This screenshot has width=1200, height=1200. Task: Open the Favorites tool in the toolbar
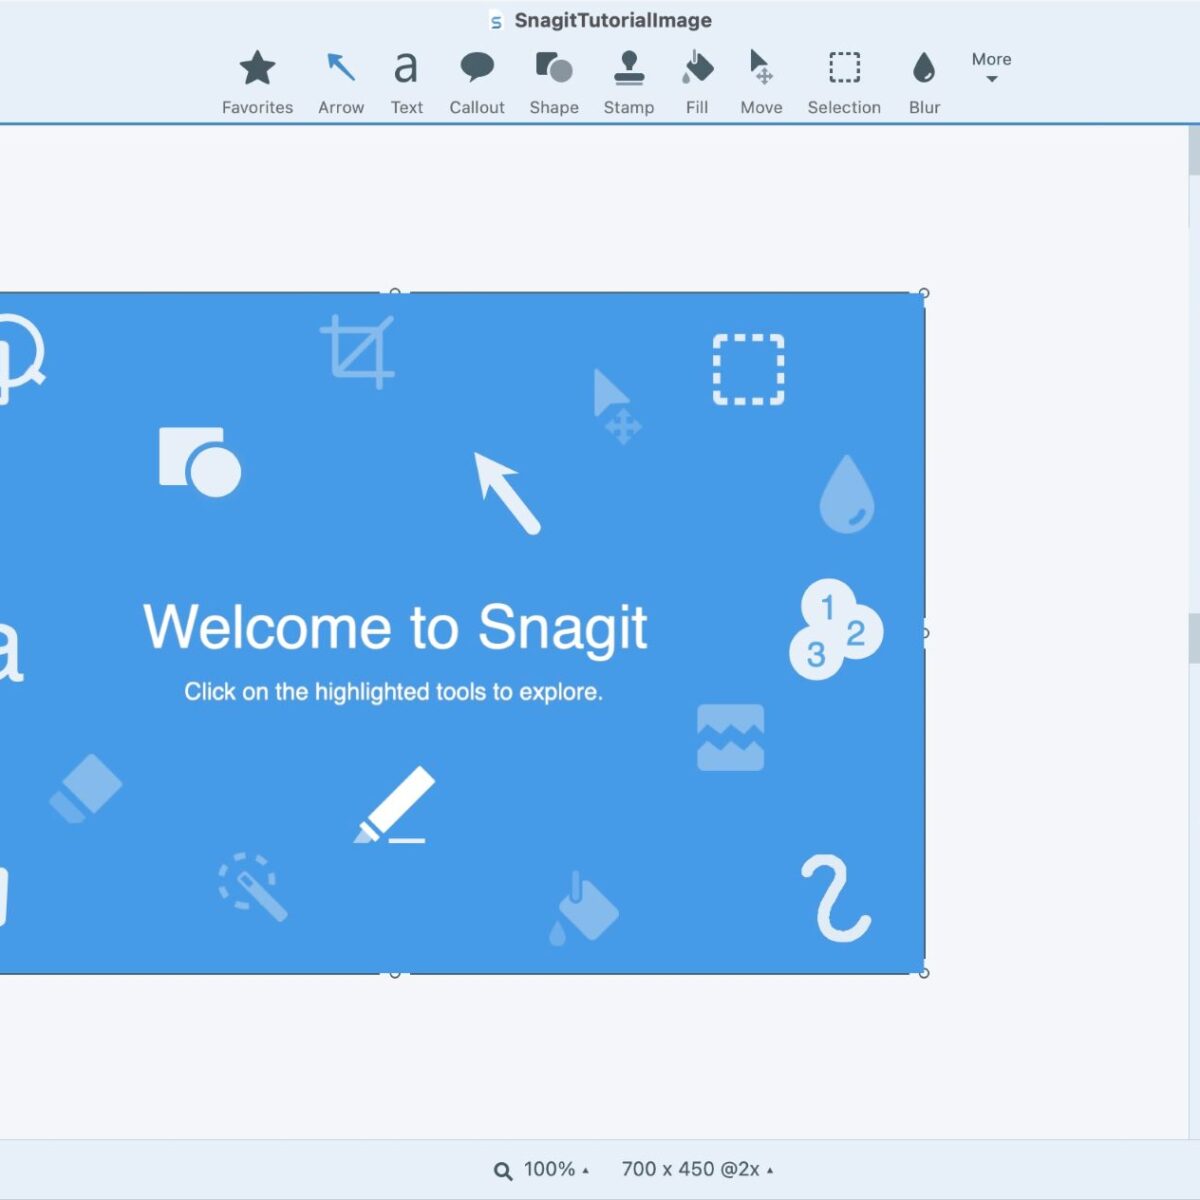(x=257, y=83)
